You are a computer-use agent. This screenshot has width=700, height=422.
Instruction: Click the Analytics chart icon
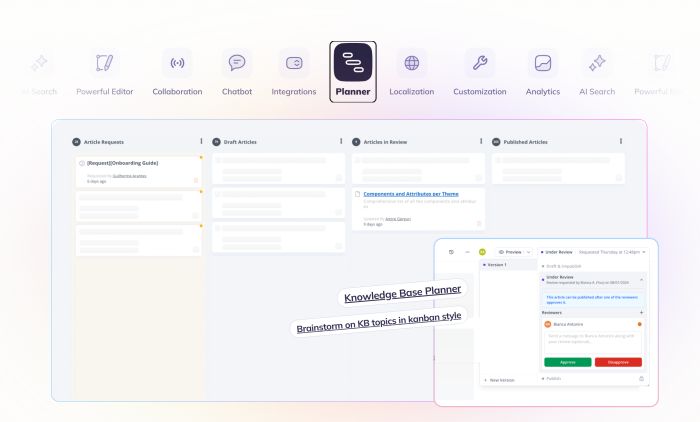click(x=543, y=63)
